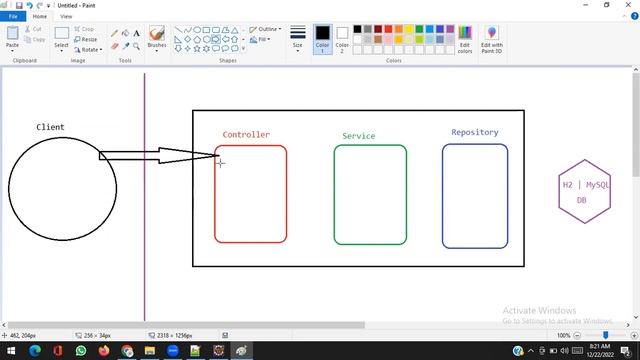Choose the Rectangle shape
Viewport: 640px width, 360px height.
pos(207,30)
